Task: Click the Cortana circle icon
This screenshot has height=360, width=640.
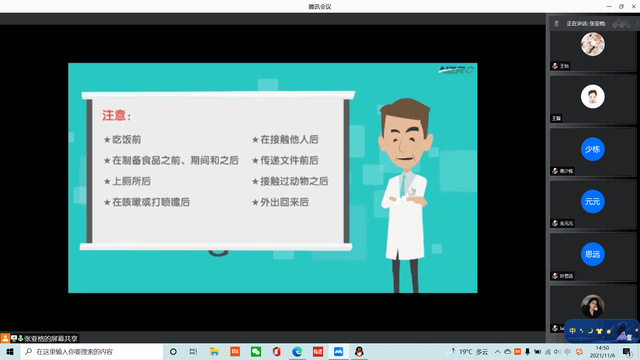Action: click(173, 351)
